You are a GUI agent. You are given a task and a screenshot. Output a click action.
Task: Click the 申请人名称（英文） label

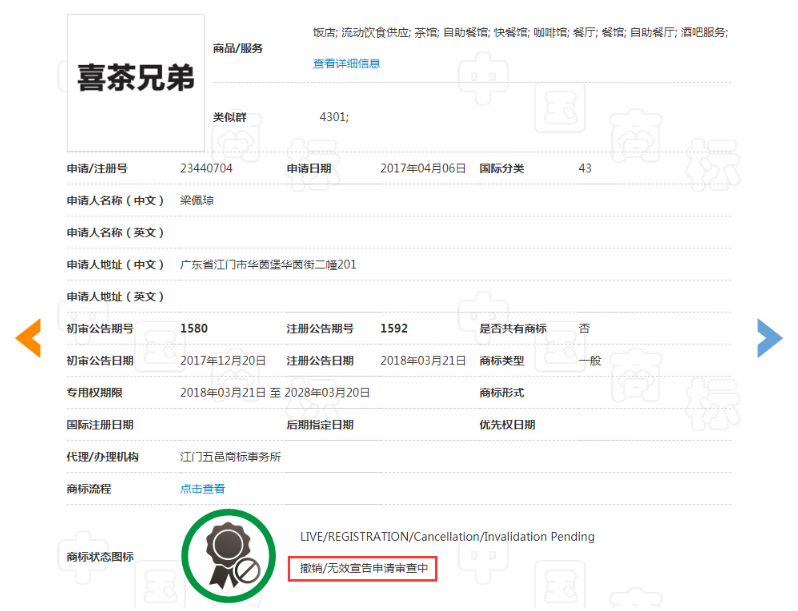[115, 232]
